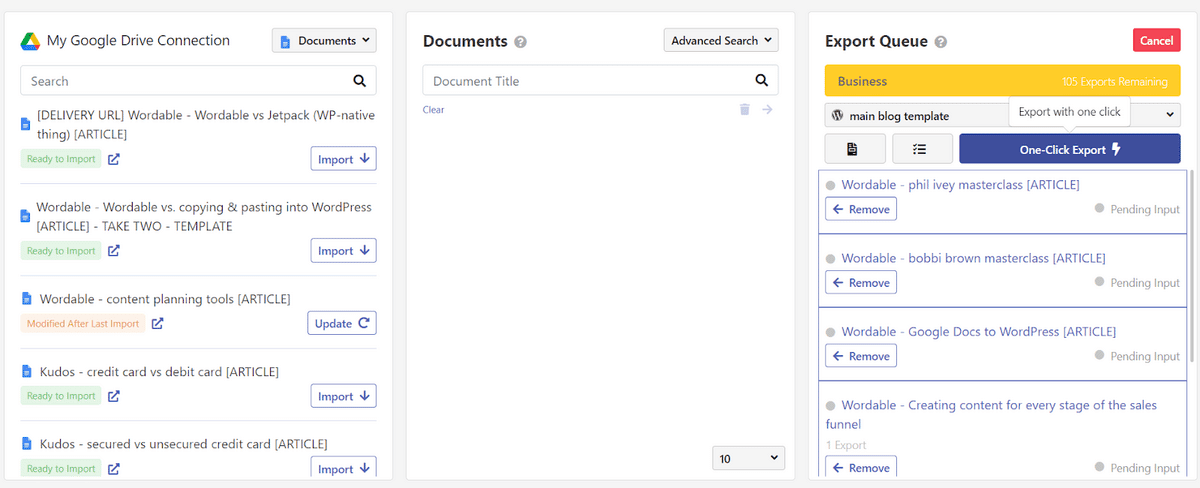The width and height of the screenshot is (1200, 488).
Task: Open the Jetpack document external link icon
Action: (114, 159)
